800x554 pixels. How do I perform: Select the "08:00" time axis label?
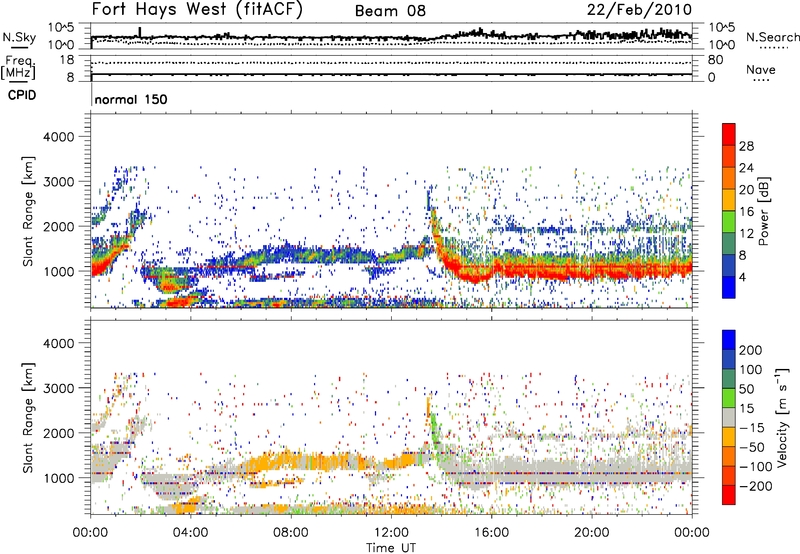291,533
